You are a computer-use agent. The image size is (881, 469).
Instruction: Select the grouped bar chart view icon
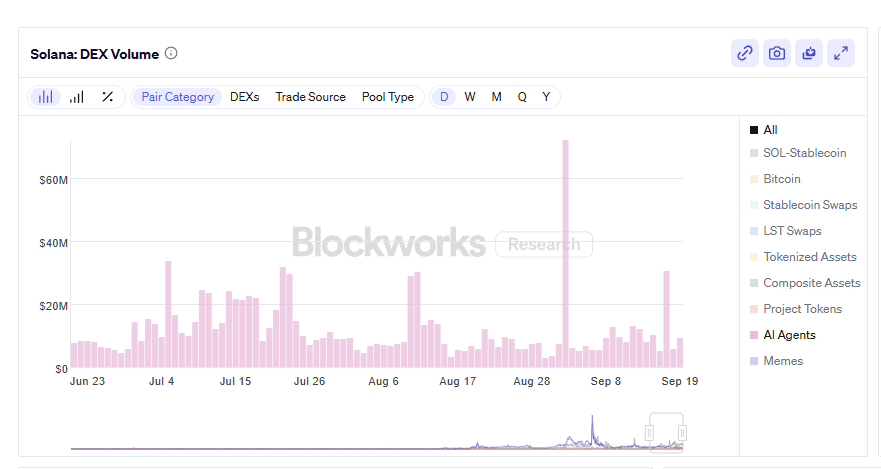[46, 97]
